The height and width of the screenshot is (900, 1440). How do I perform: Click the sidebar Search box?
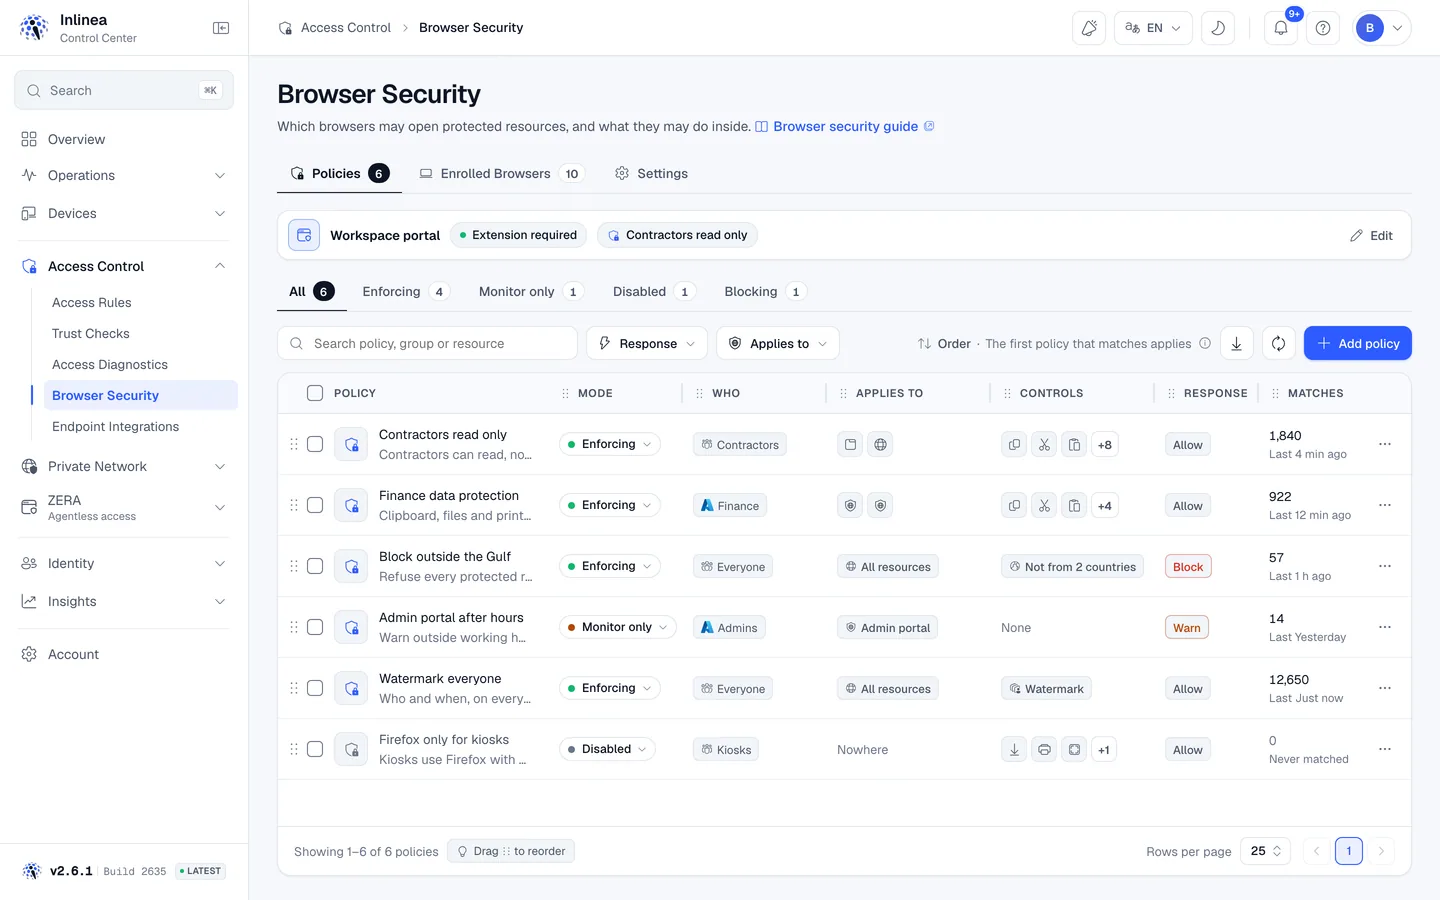[124, 90]
